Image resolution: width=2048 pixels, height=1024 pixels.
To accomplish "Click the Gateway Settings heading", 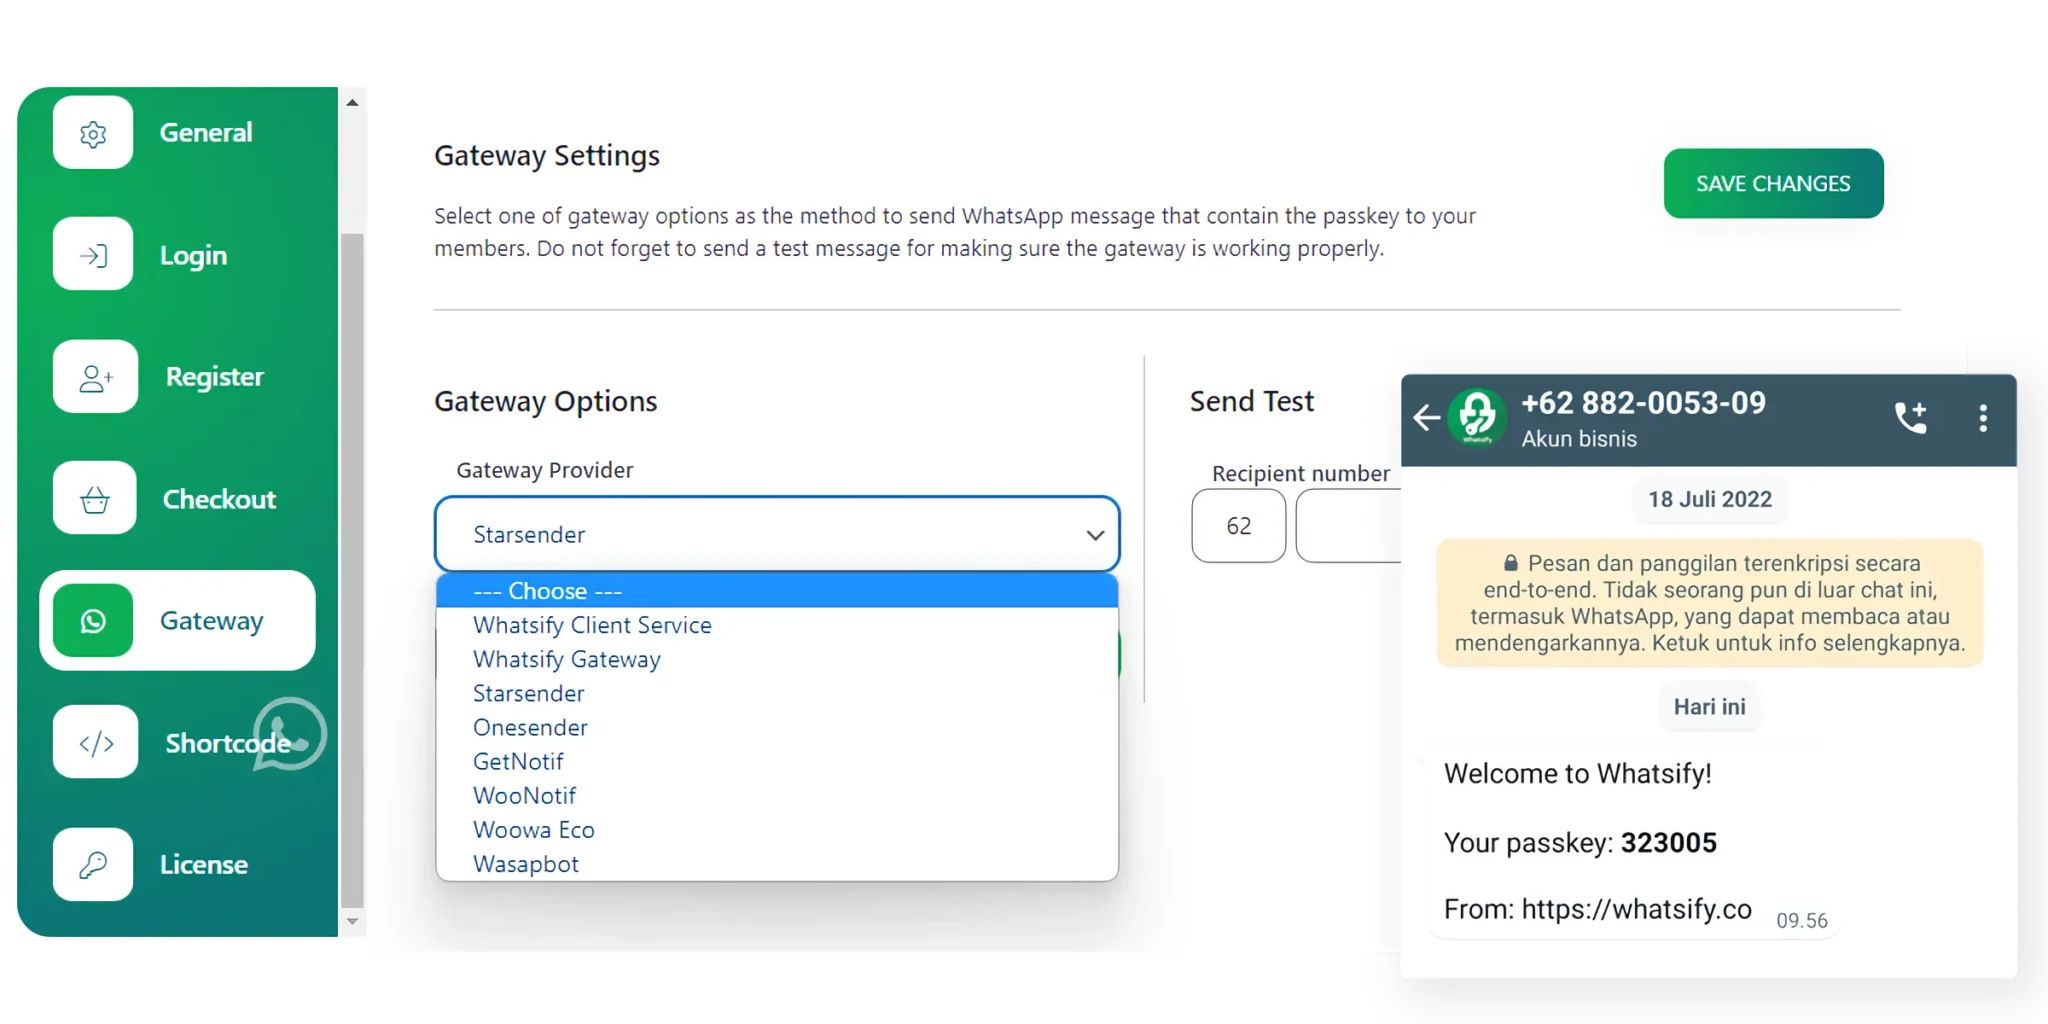I will (x=547, y=156).
